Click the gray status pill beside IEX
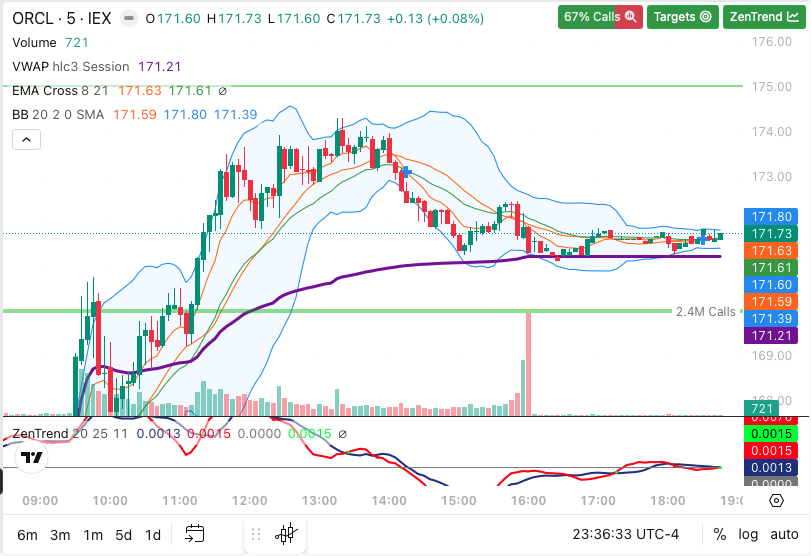 click(x=129, y=19)
